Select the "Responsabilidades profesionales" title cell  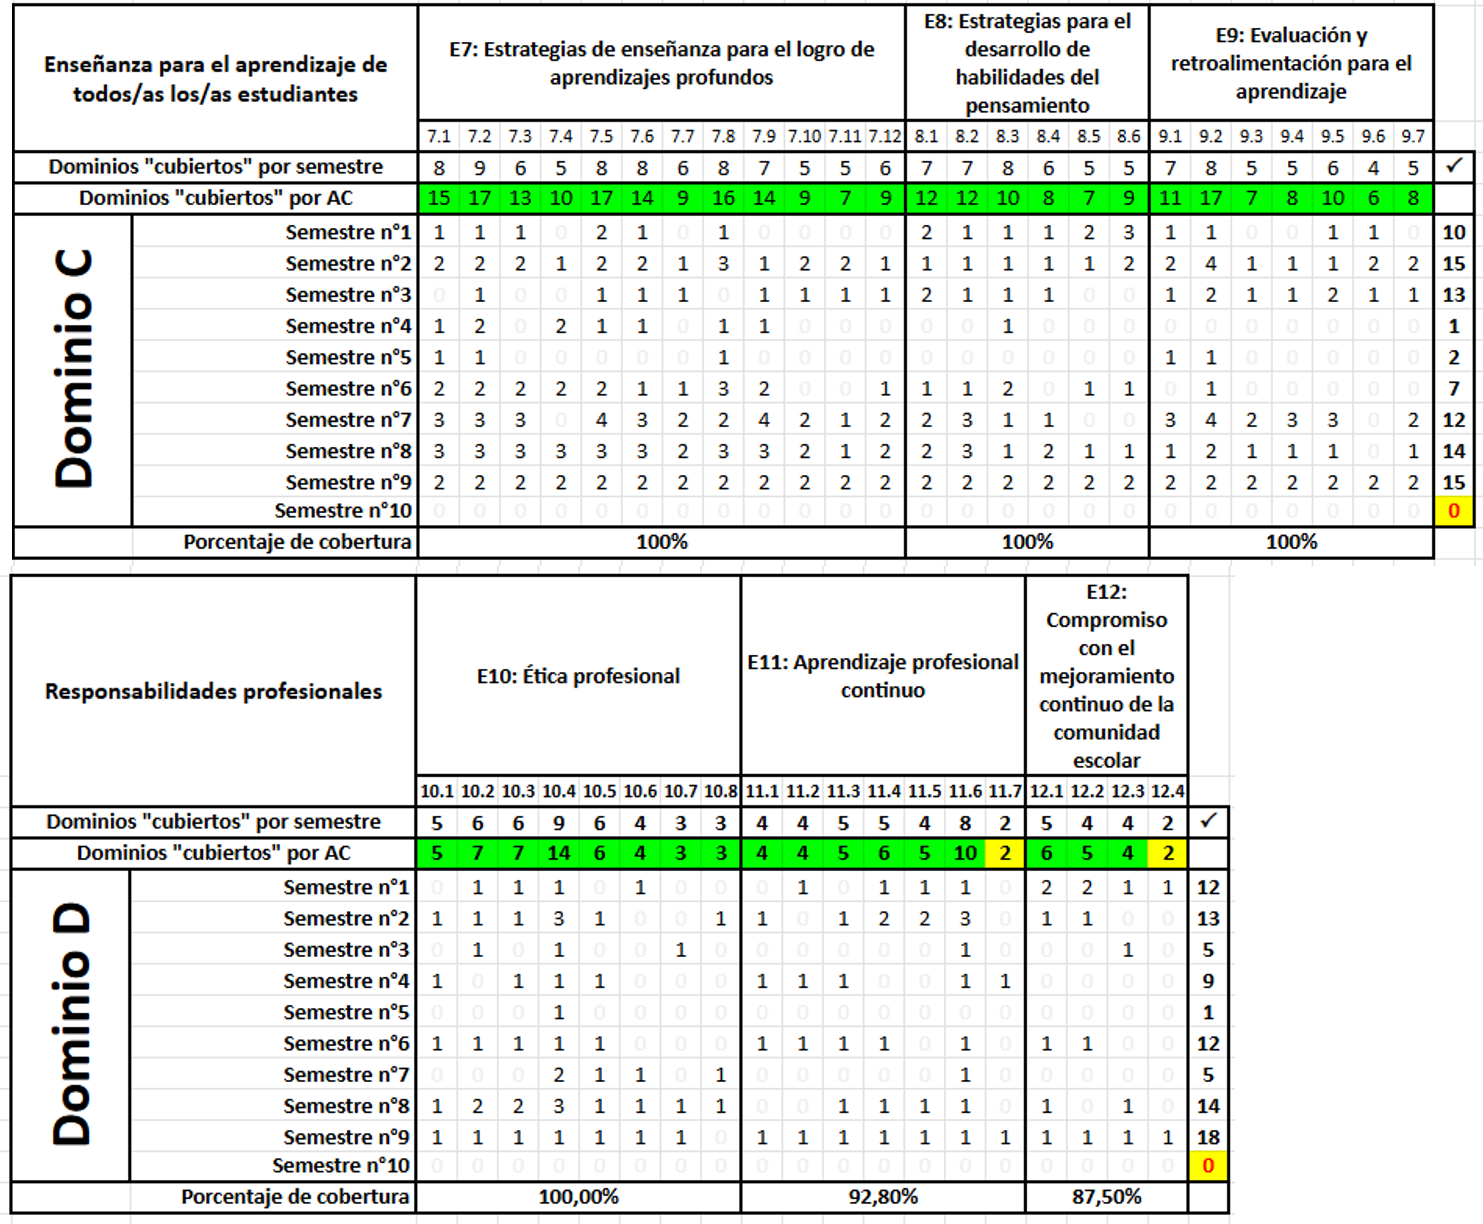coord(214,691)
